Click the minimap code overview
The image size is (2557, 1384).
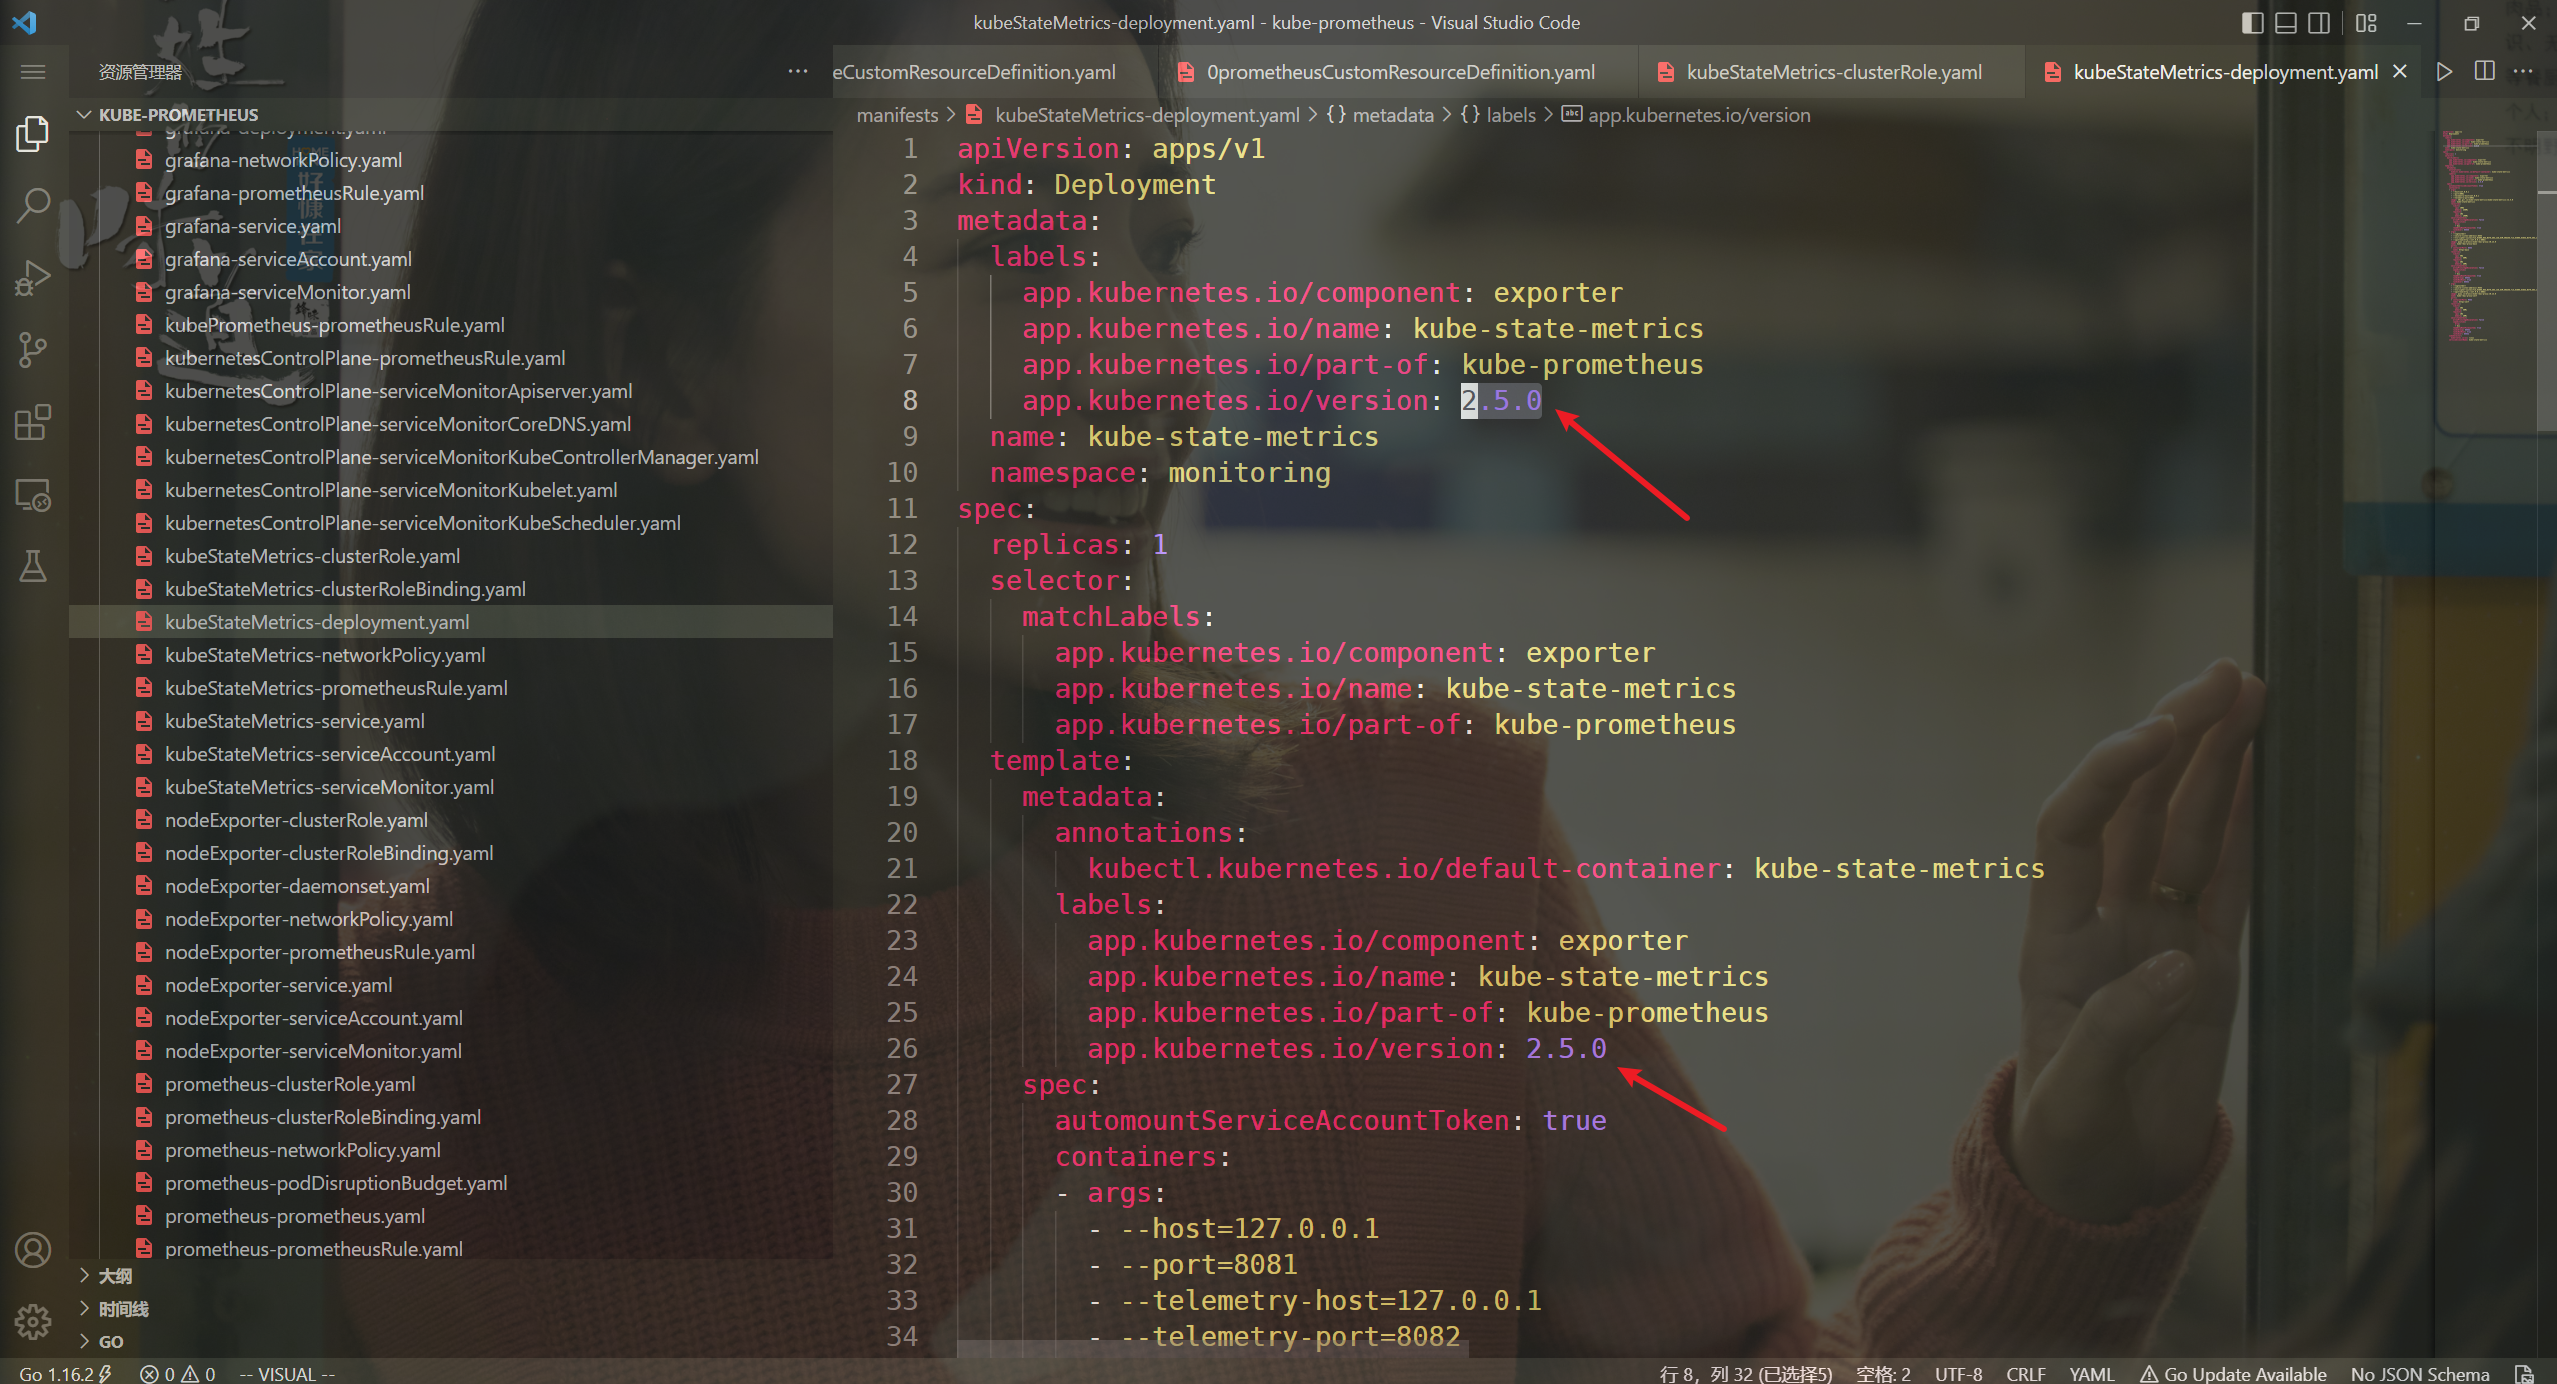[x=2487, y=235]
